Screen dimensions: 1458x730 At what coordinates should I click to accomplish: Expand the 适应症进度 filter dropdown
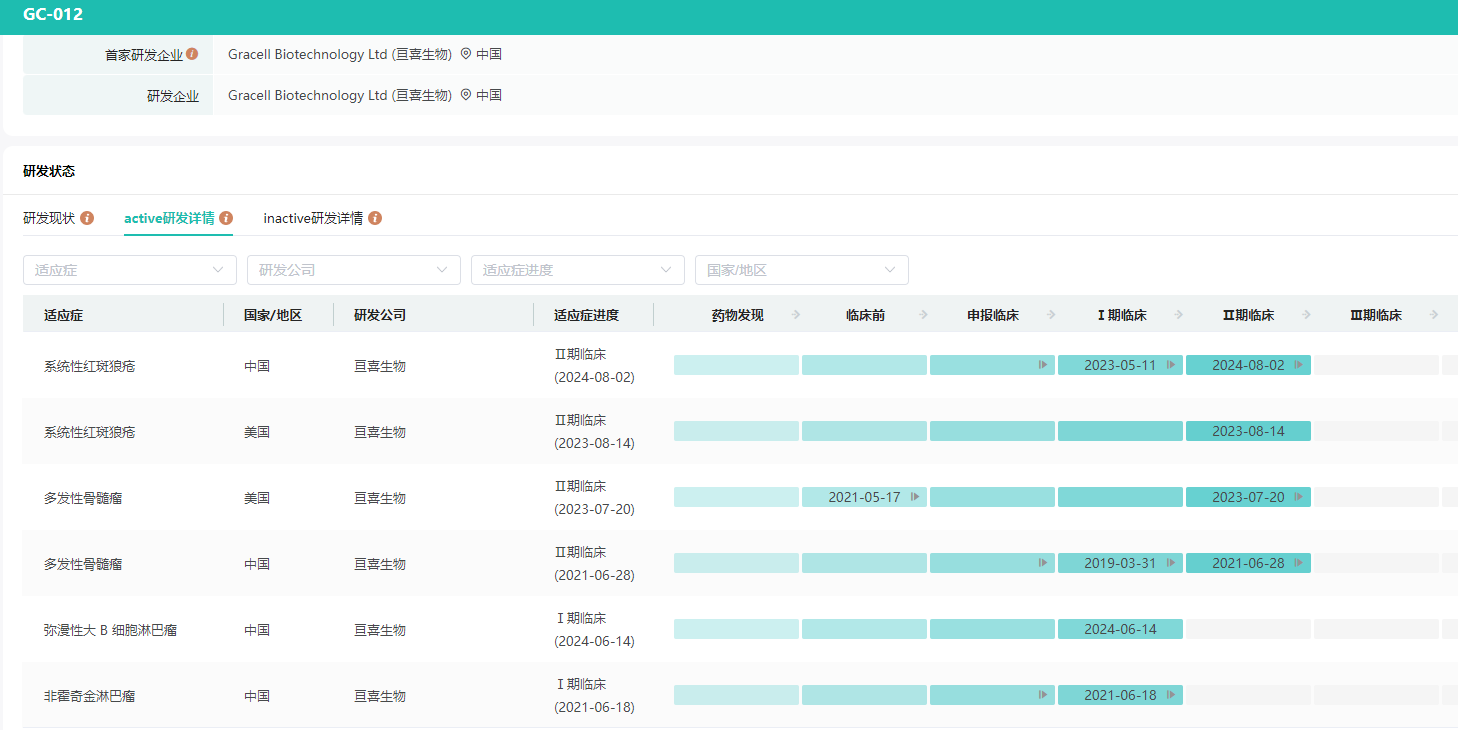(578, 270)
